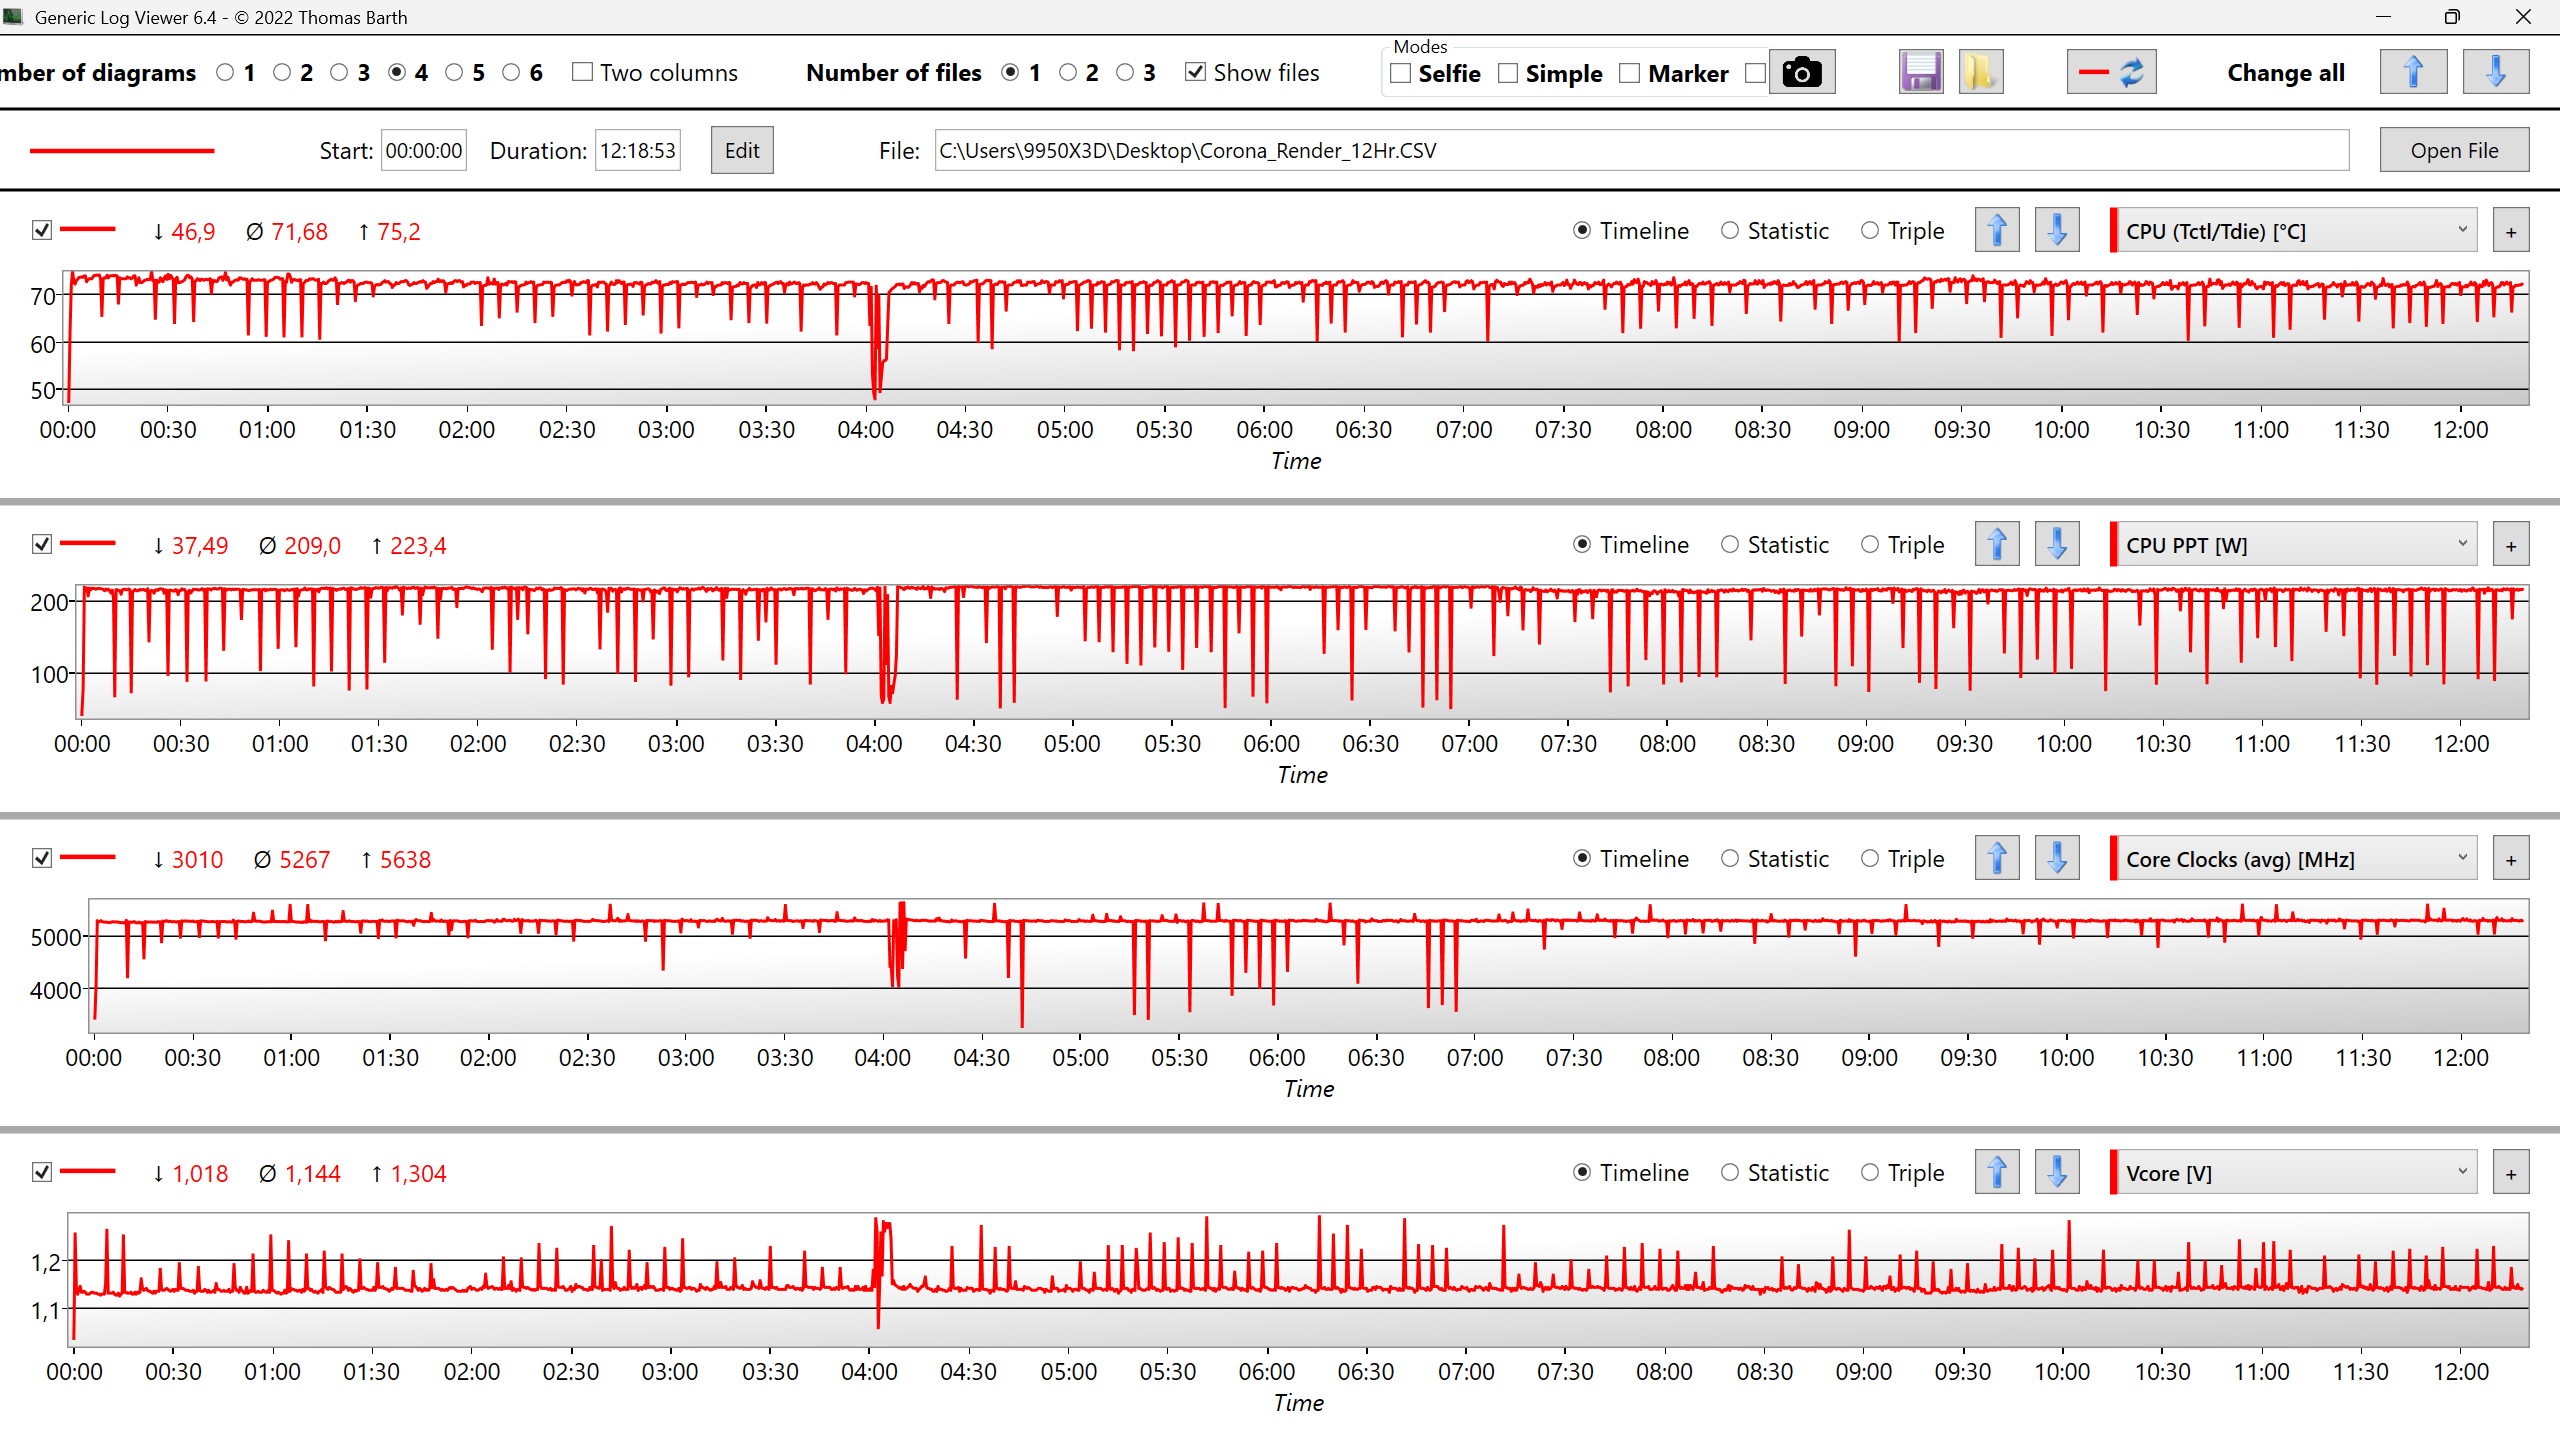2560x1440 pixels.
Task: Uncheck CPU PPT series visibility checkbox
Action: pyautogui.click(x=42, y=544)
